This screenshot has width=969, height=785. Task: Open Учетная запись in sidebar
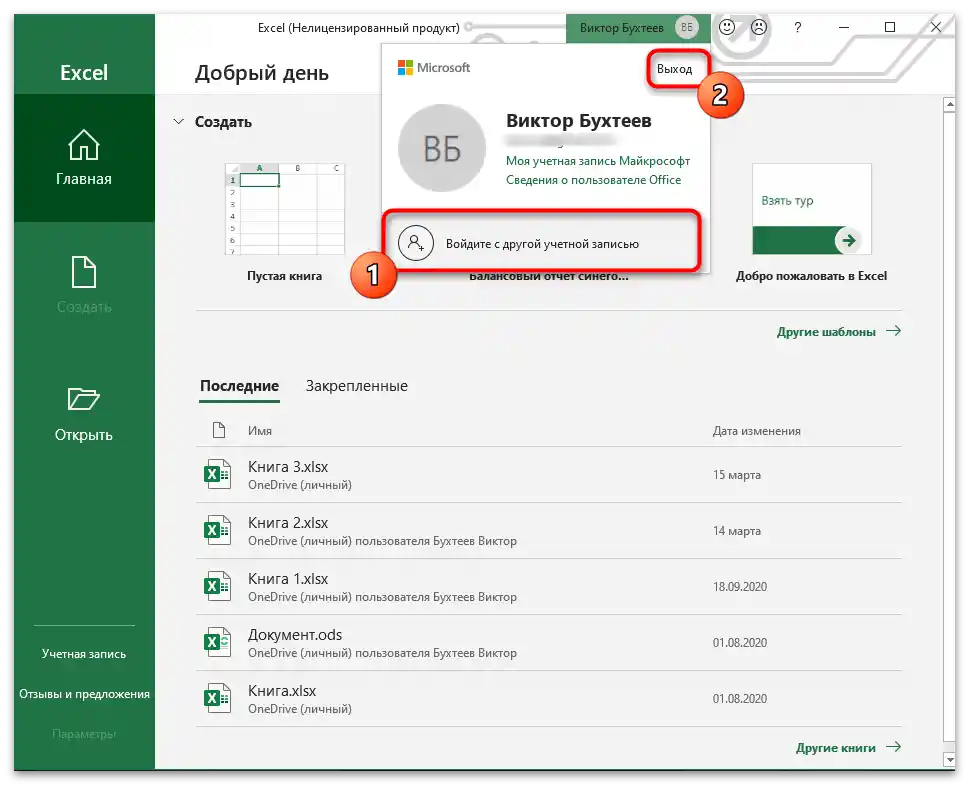coord(83,653)
